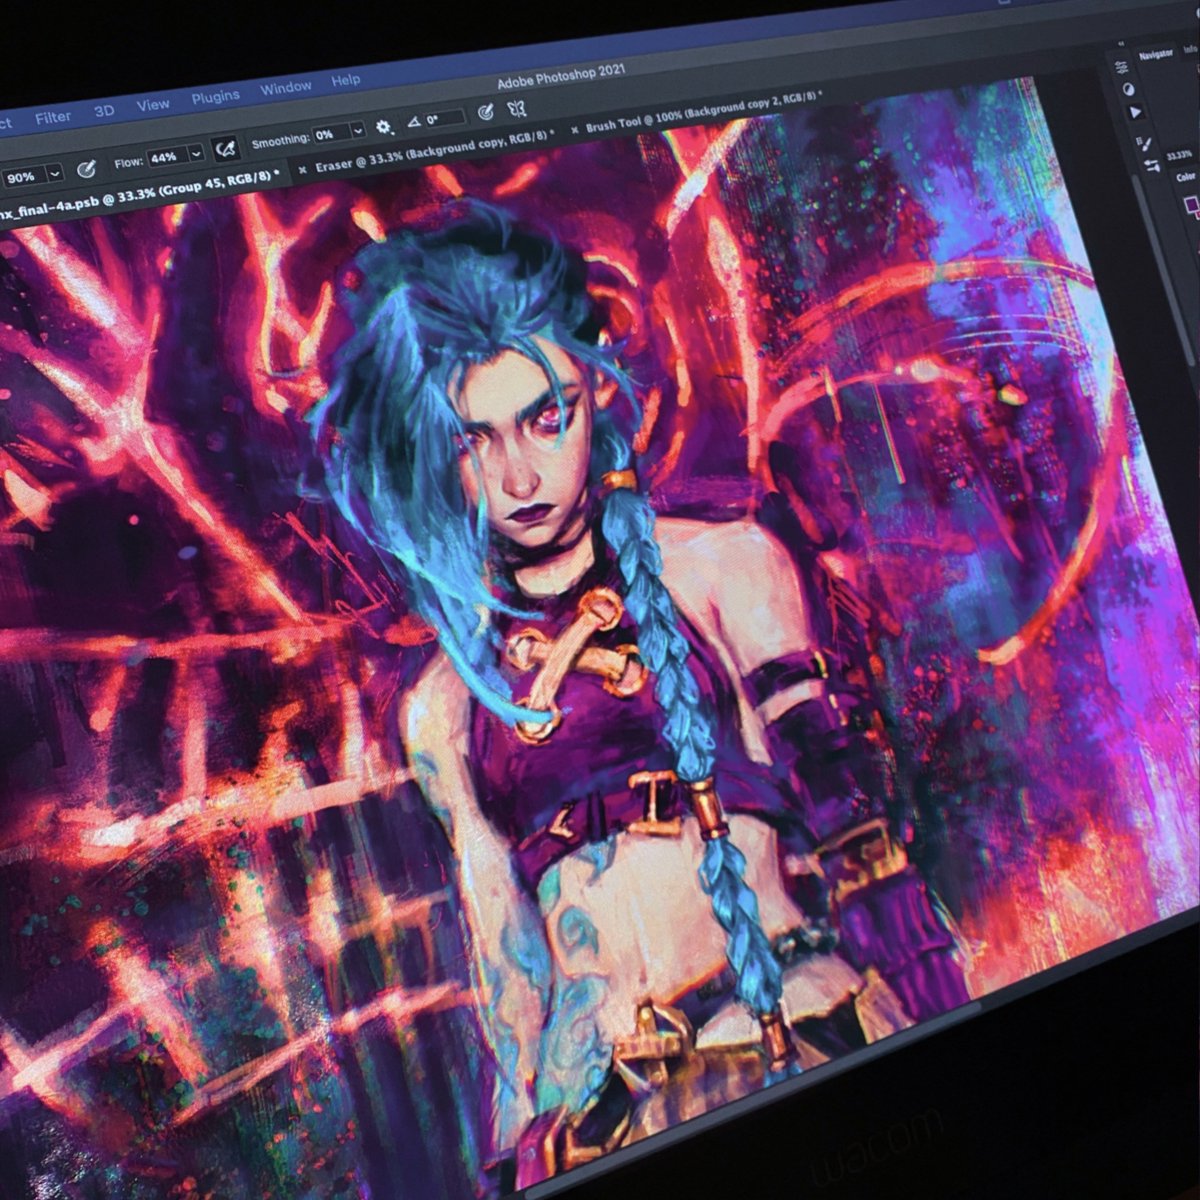Toggle pressure-for-opacity icon beside the 90% field
Screen dimensions: 1200x1200
coord(87,168)
